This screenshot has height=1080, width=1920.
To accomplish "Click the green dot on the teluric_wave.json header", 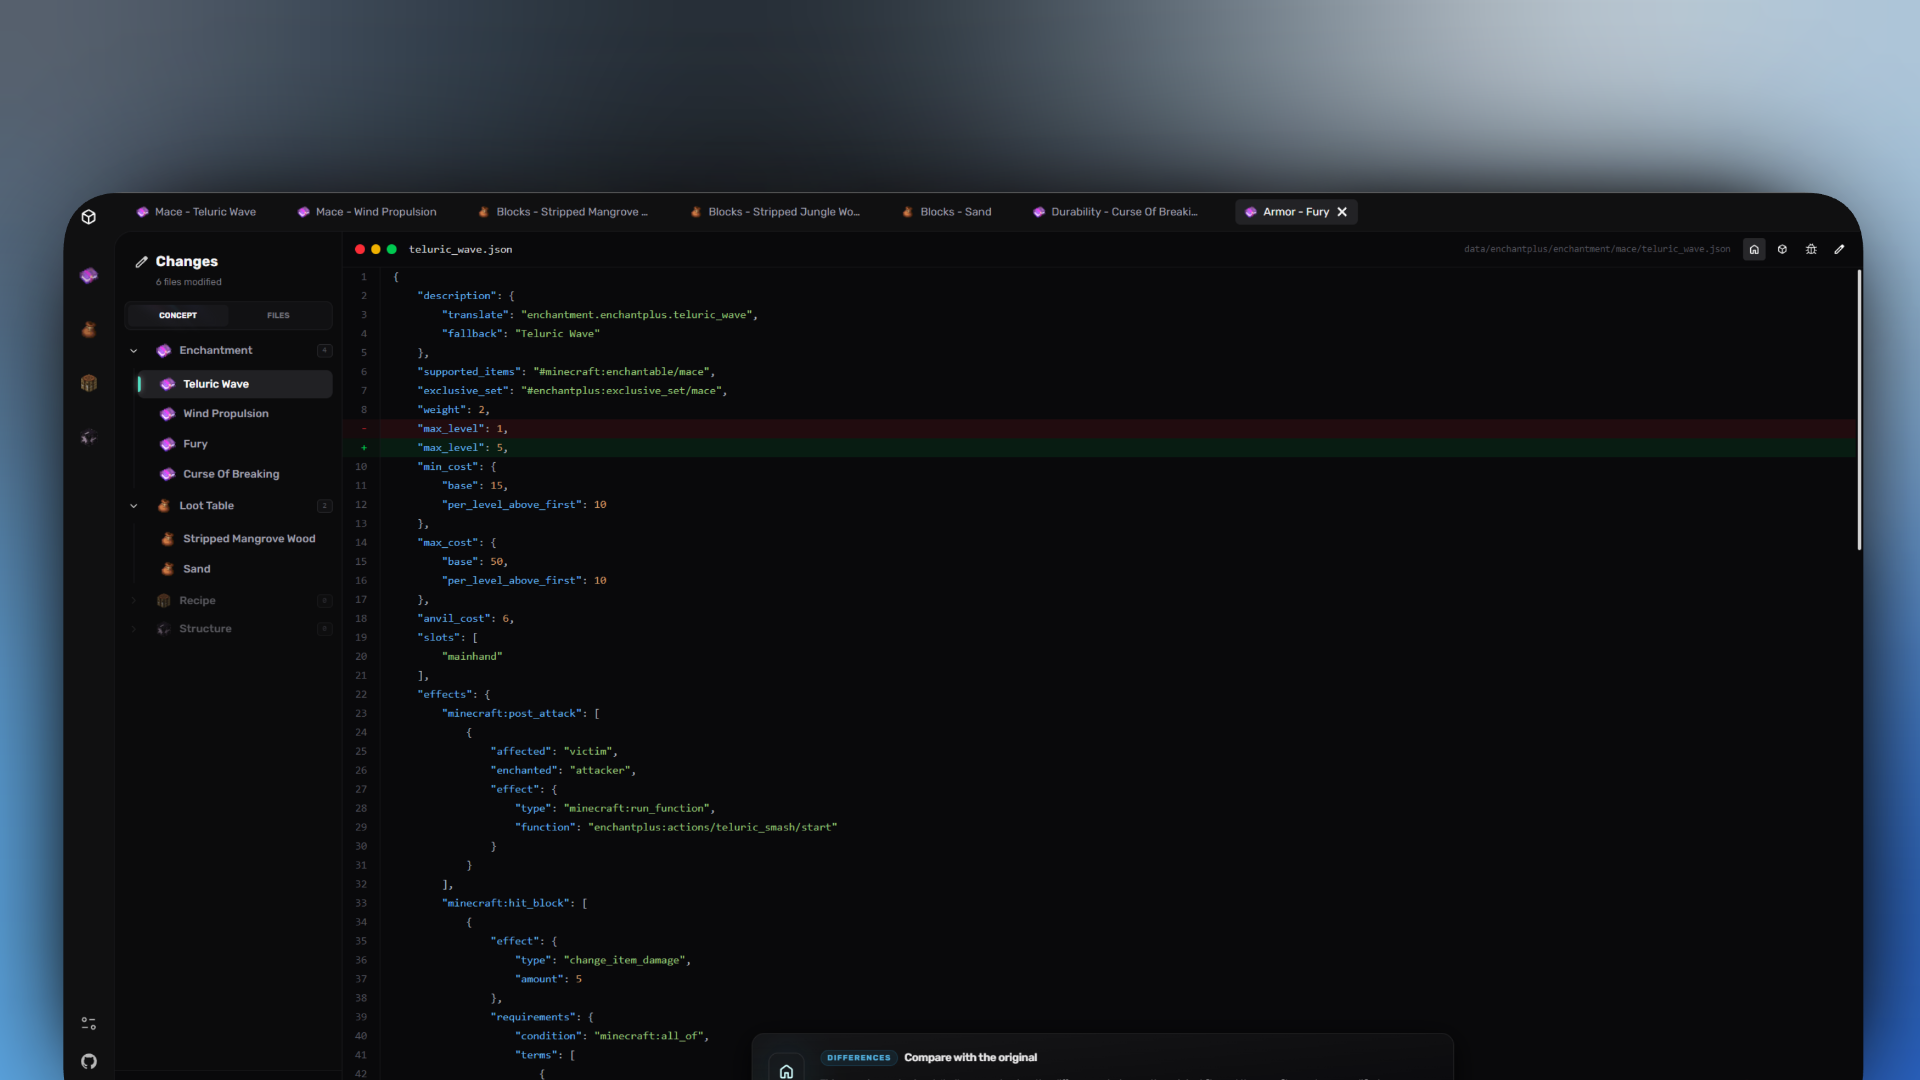I will 392,249.
